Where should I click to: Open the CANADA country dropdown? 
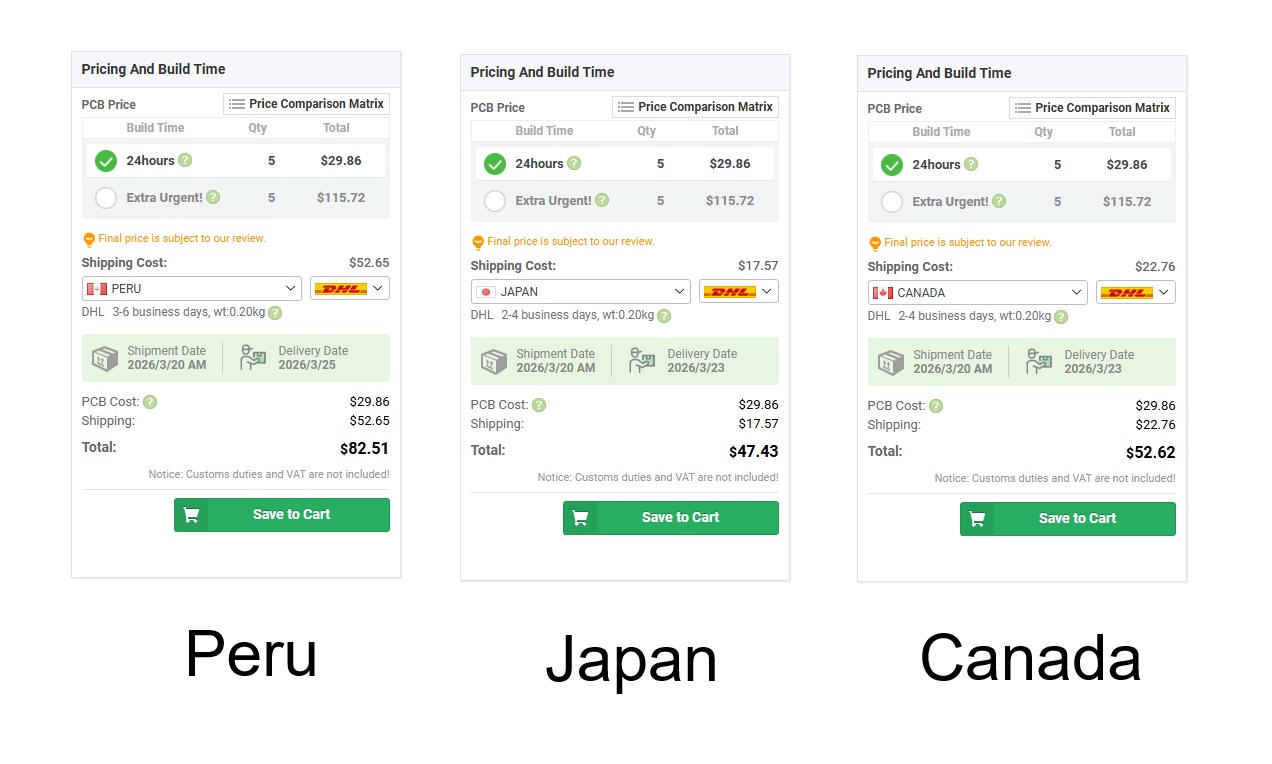[978, 293]
